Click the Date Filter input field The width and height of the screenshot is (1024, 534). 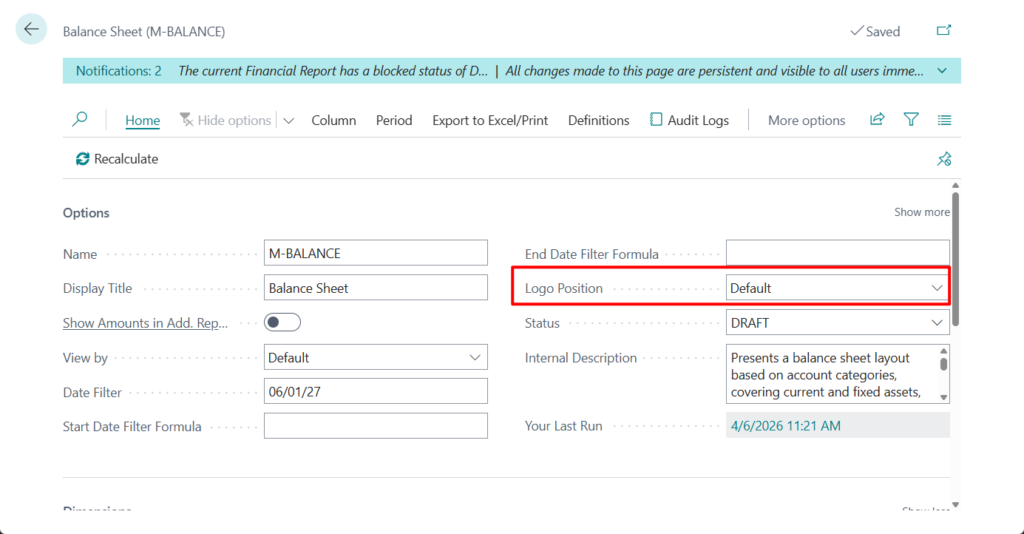pyautogui.click(x=375, y=393)
